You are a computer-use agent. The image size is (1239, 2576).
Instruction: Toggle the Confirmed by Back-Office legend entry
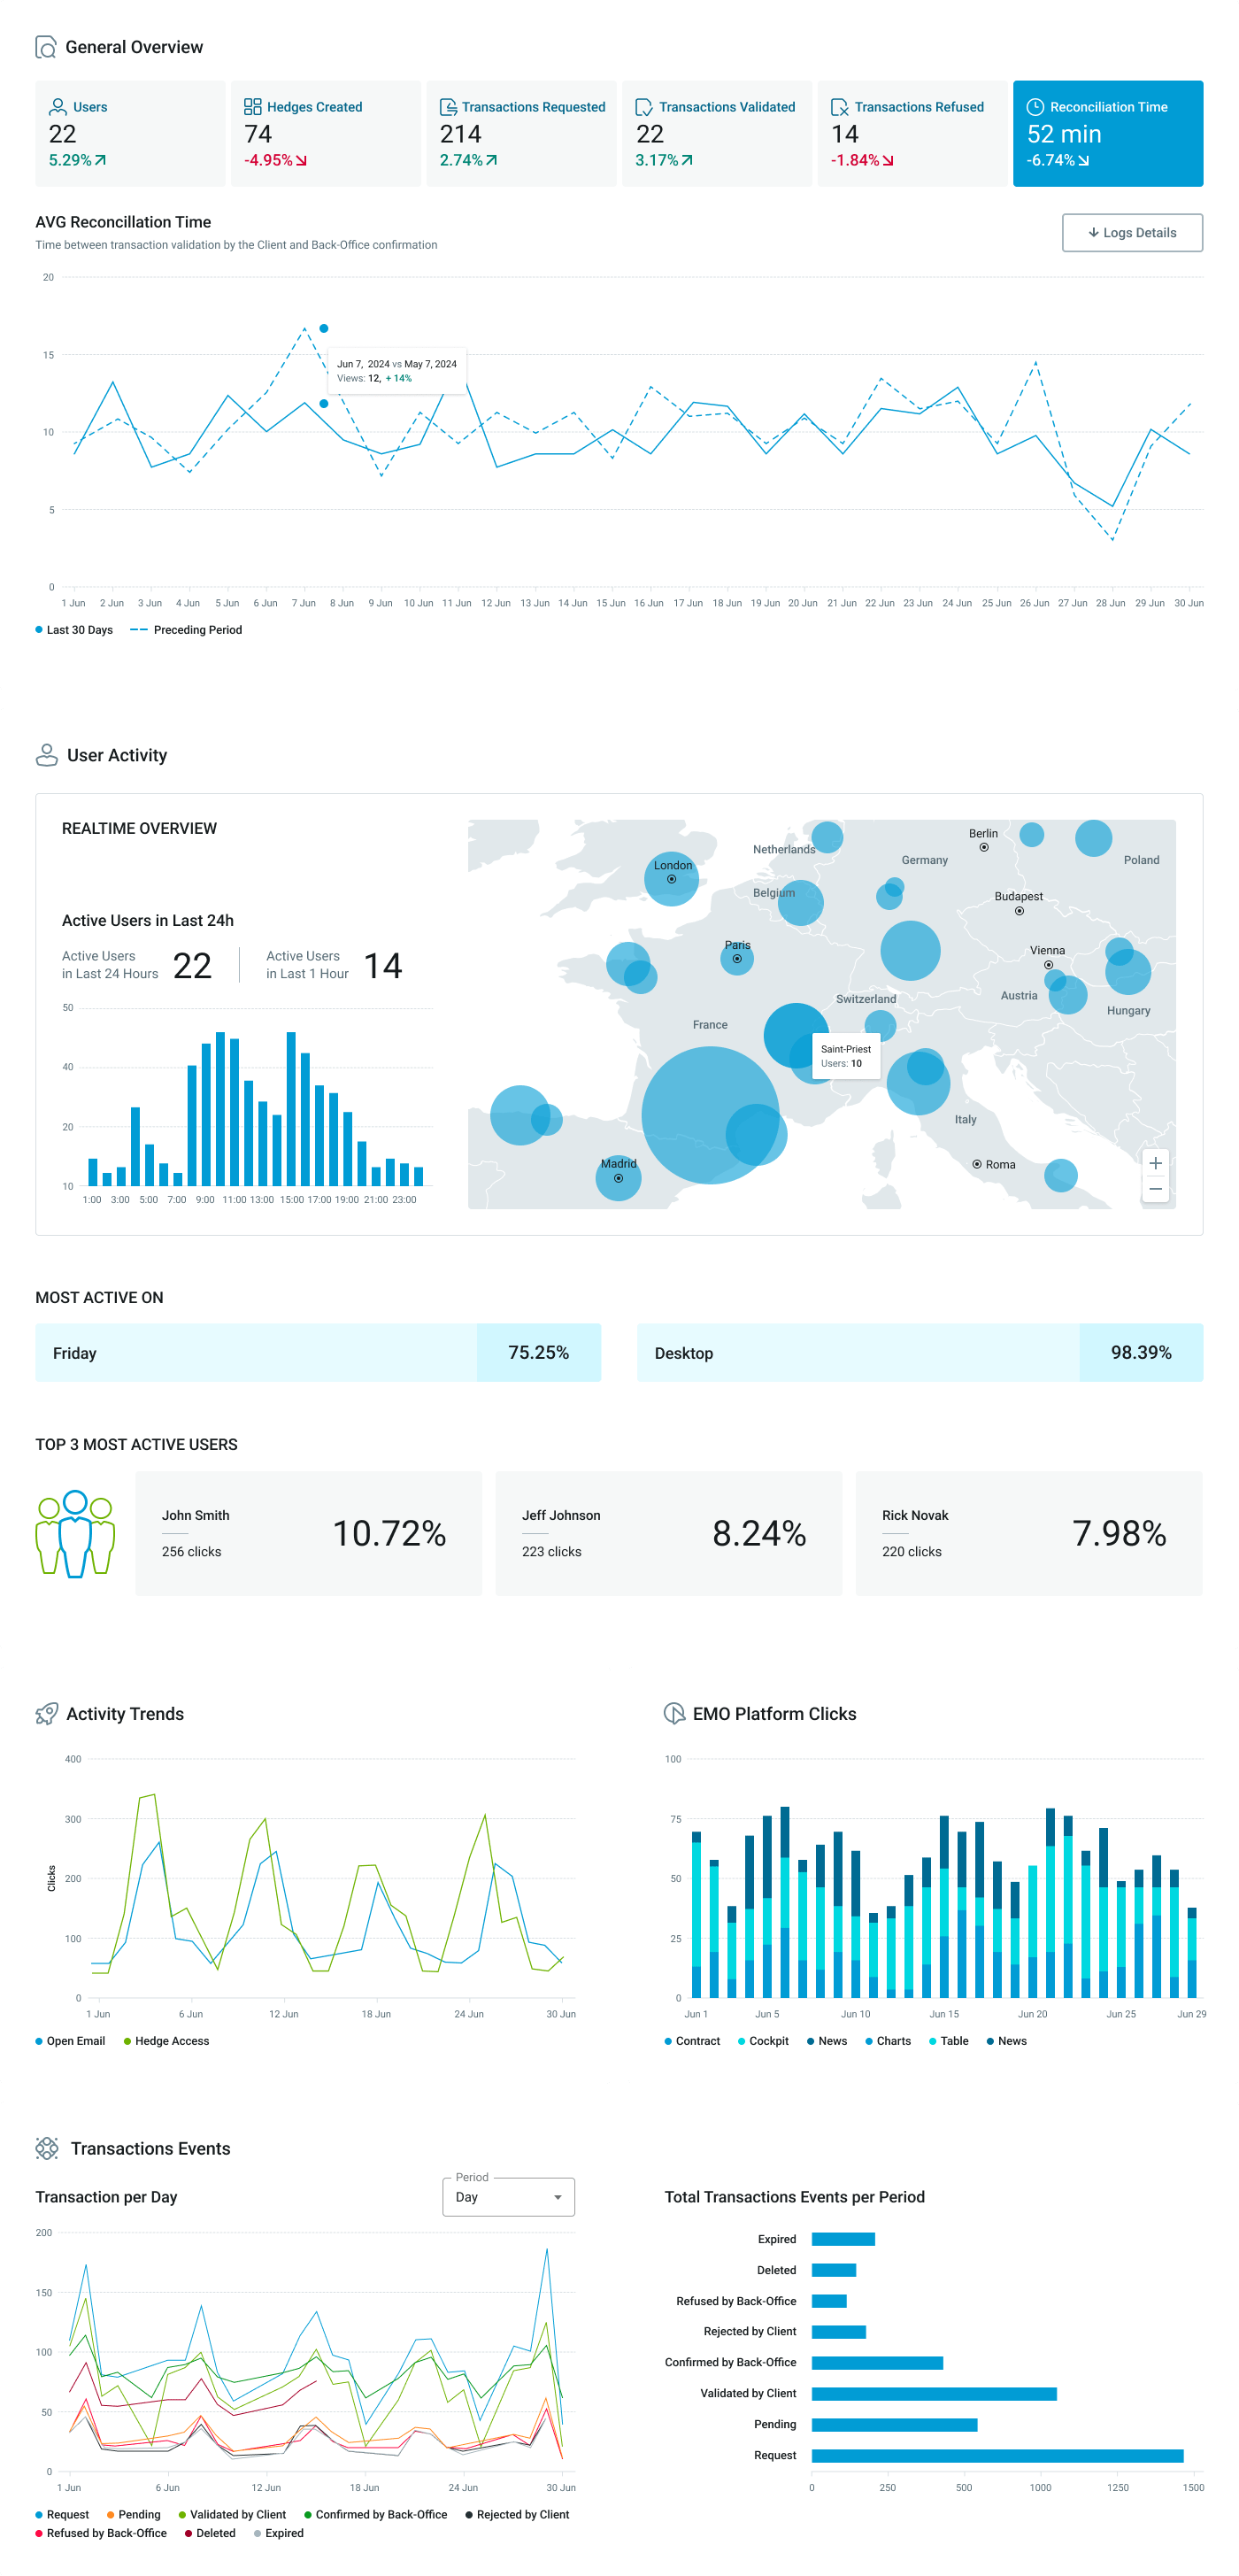pos(376,2514)
